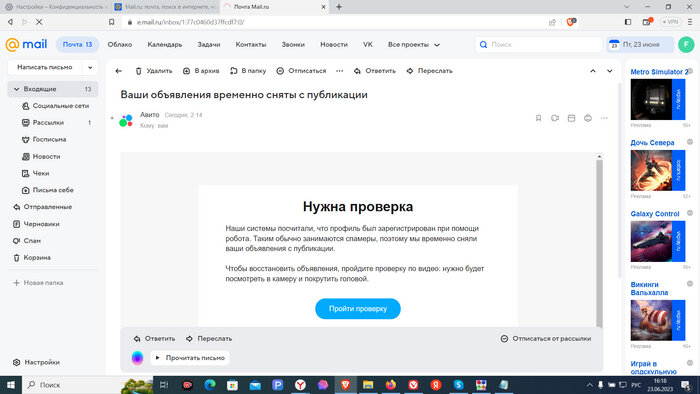The width and height of the screenshot is (700, 394).
Task: Open Облако in top navigation
Action: (120, 45)
